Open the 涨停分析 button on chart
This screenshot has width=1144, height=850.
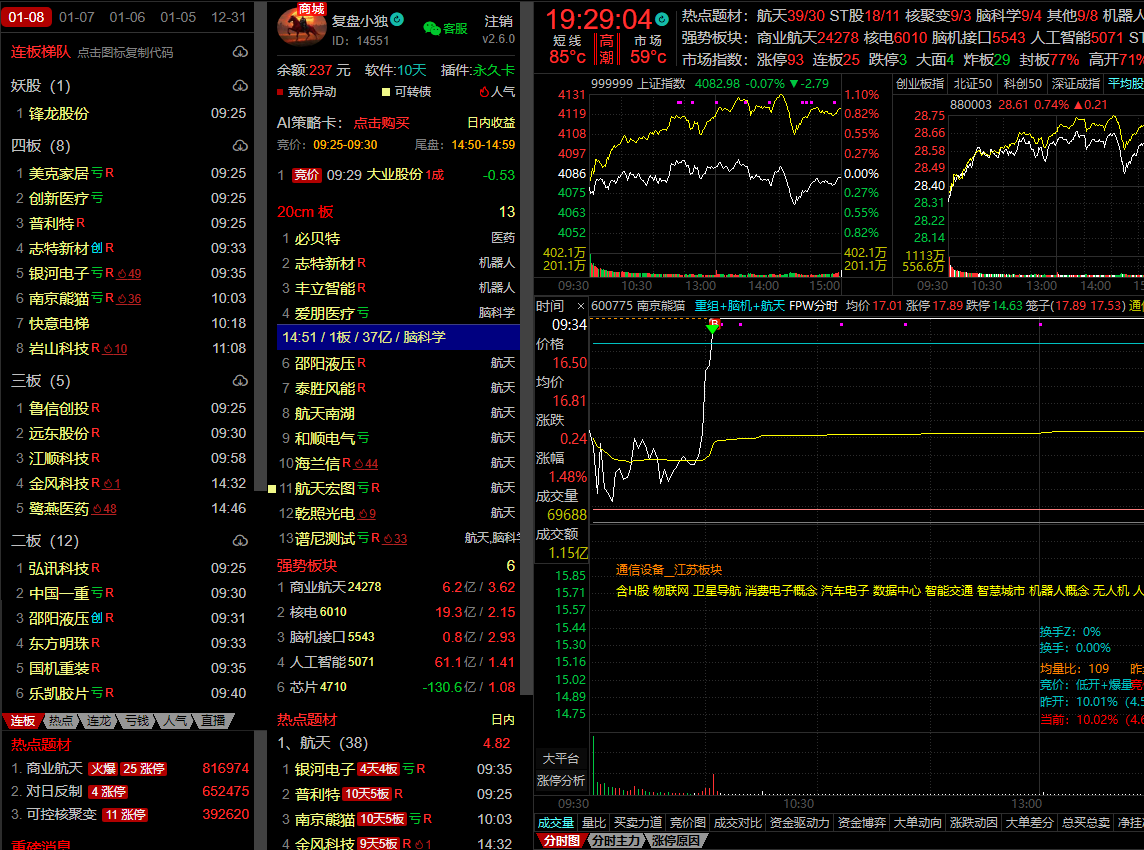coord(561,781)
